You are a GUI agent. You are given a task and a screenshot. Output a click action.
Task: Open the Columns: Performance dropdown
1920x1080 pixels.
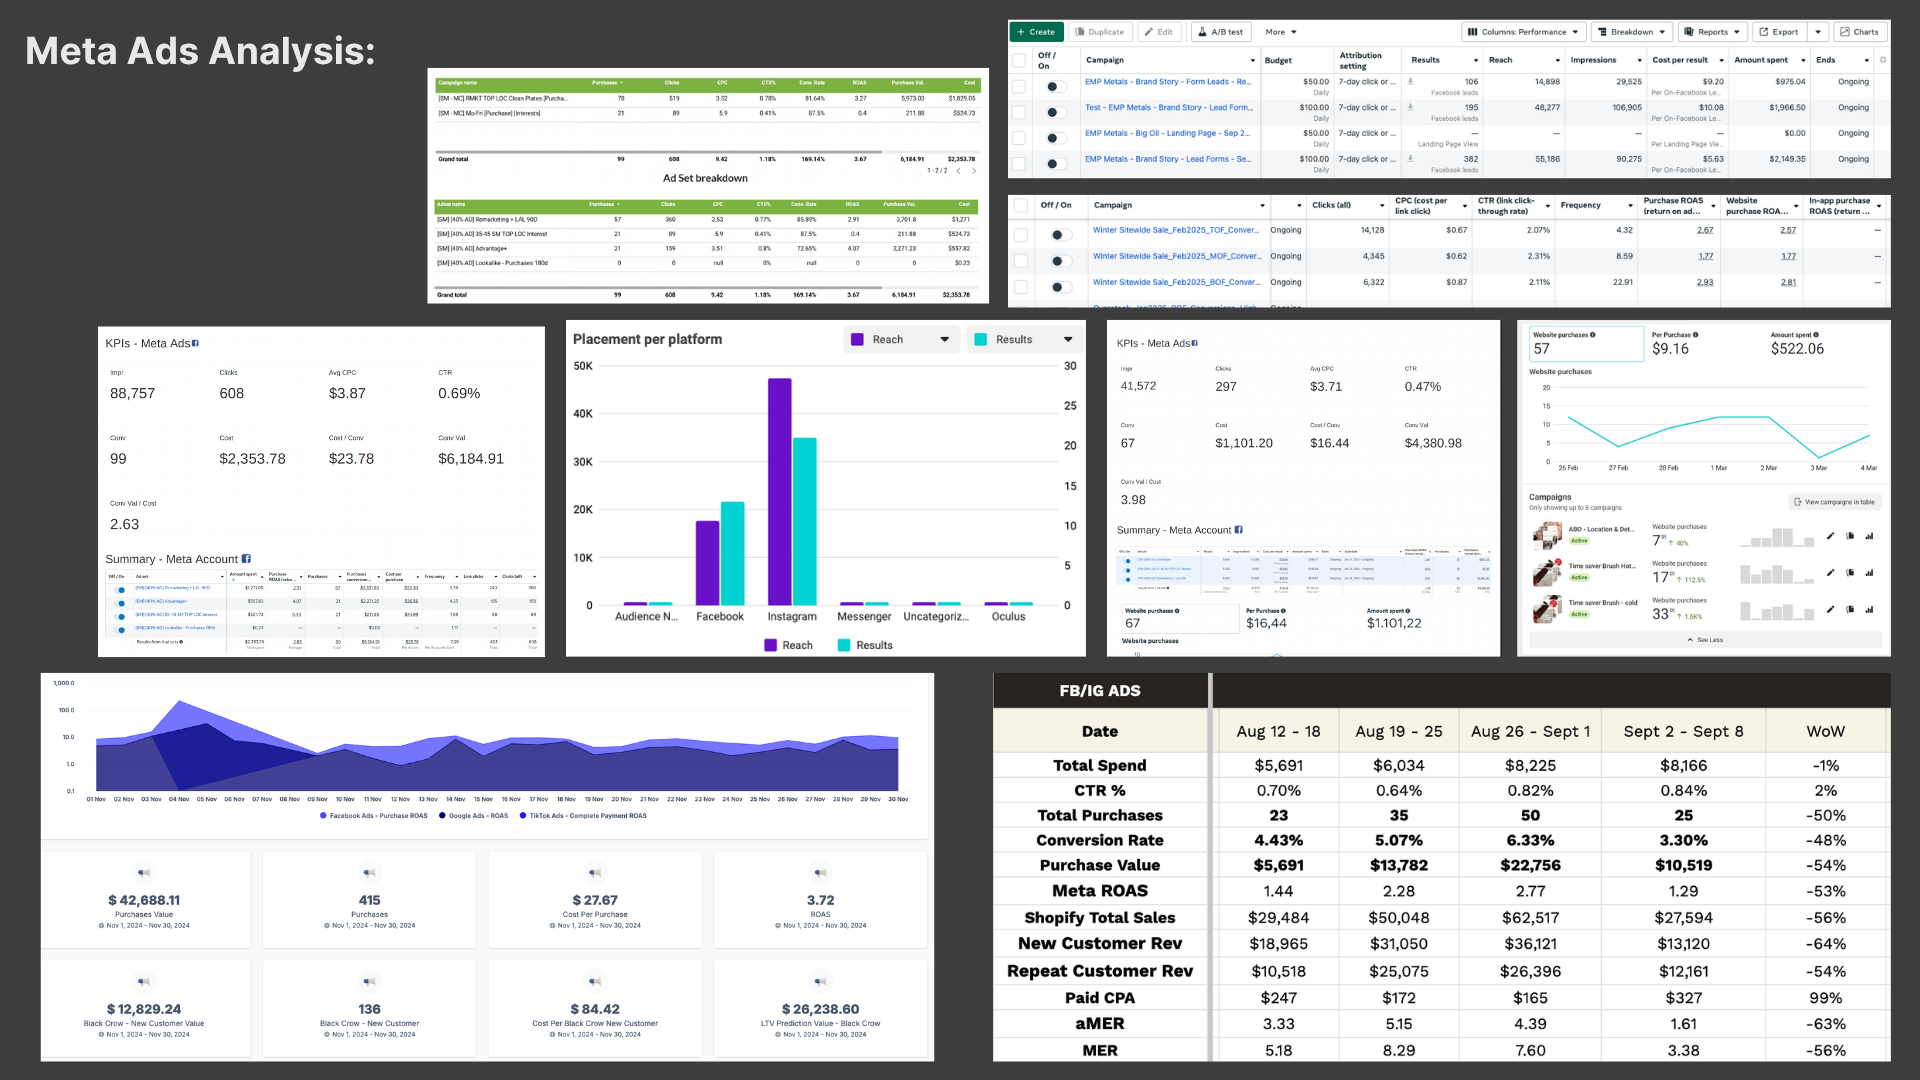tap(1523, 32)
